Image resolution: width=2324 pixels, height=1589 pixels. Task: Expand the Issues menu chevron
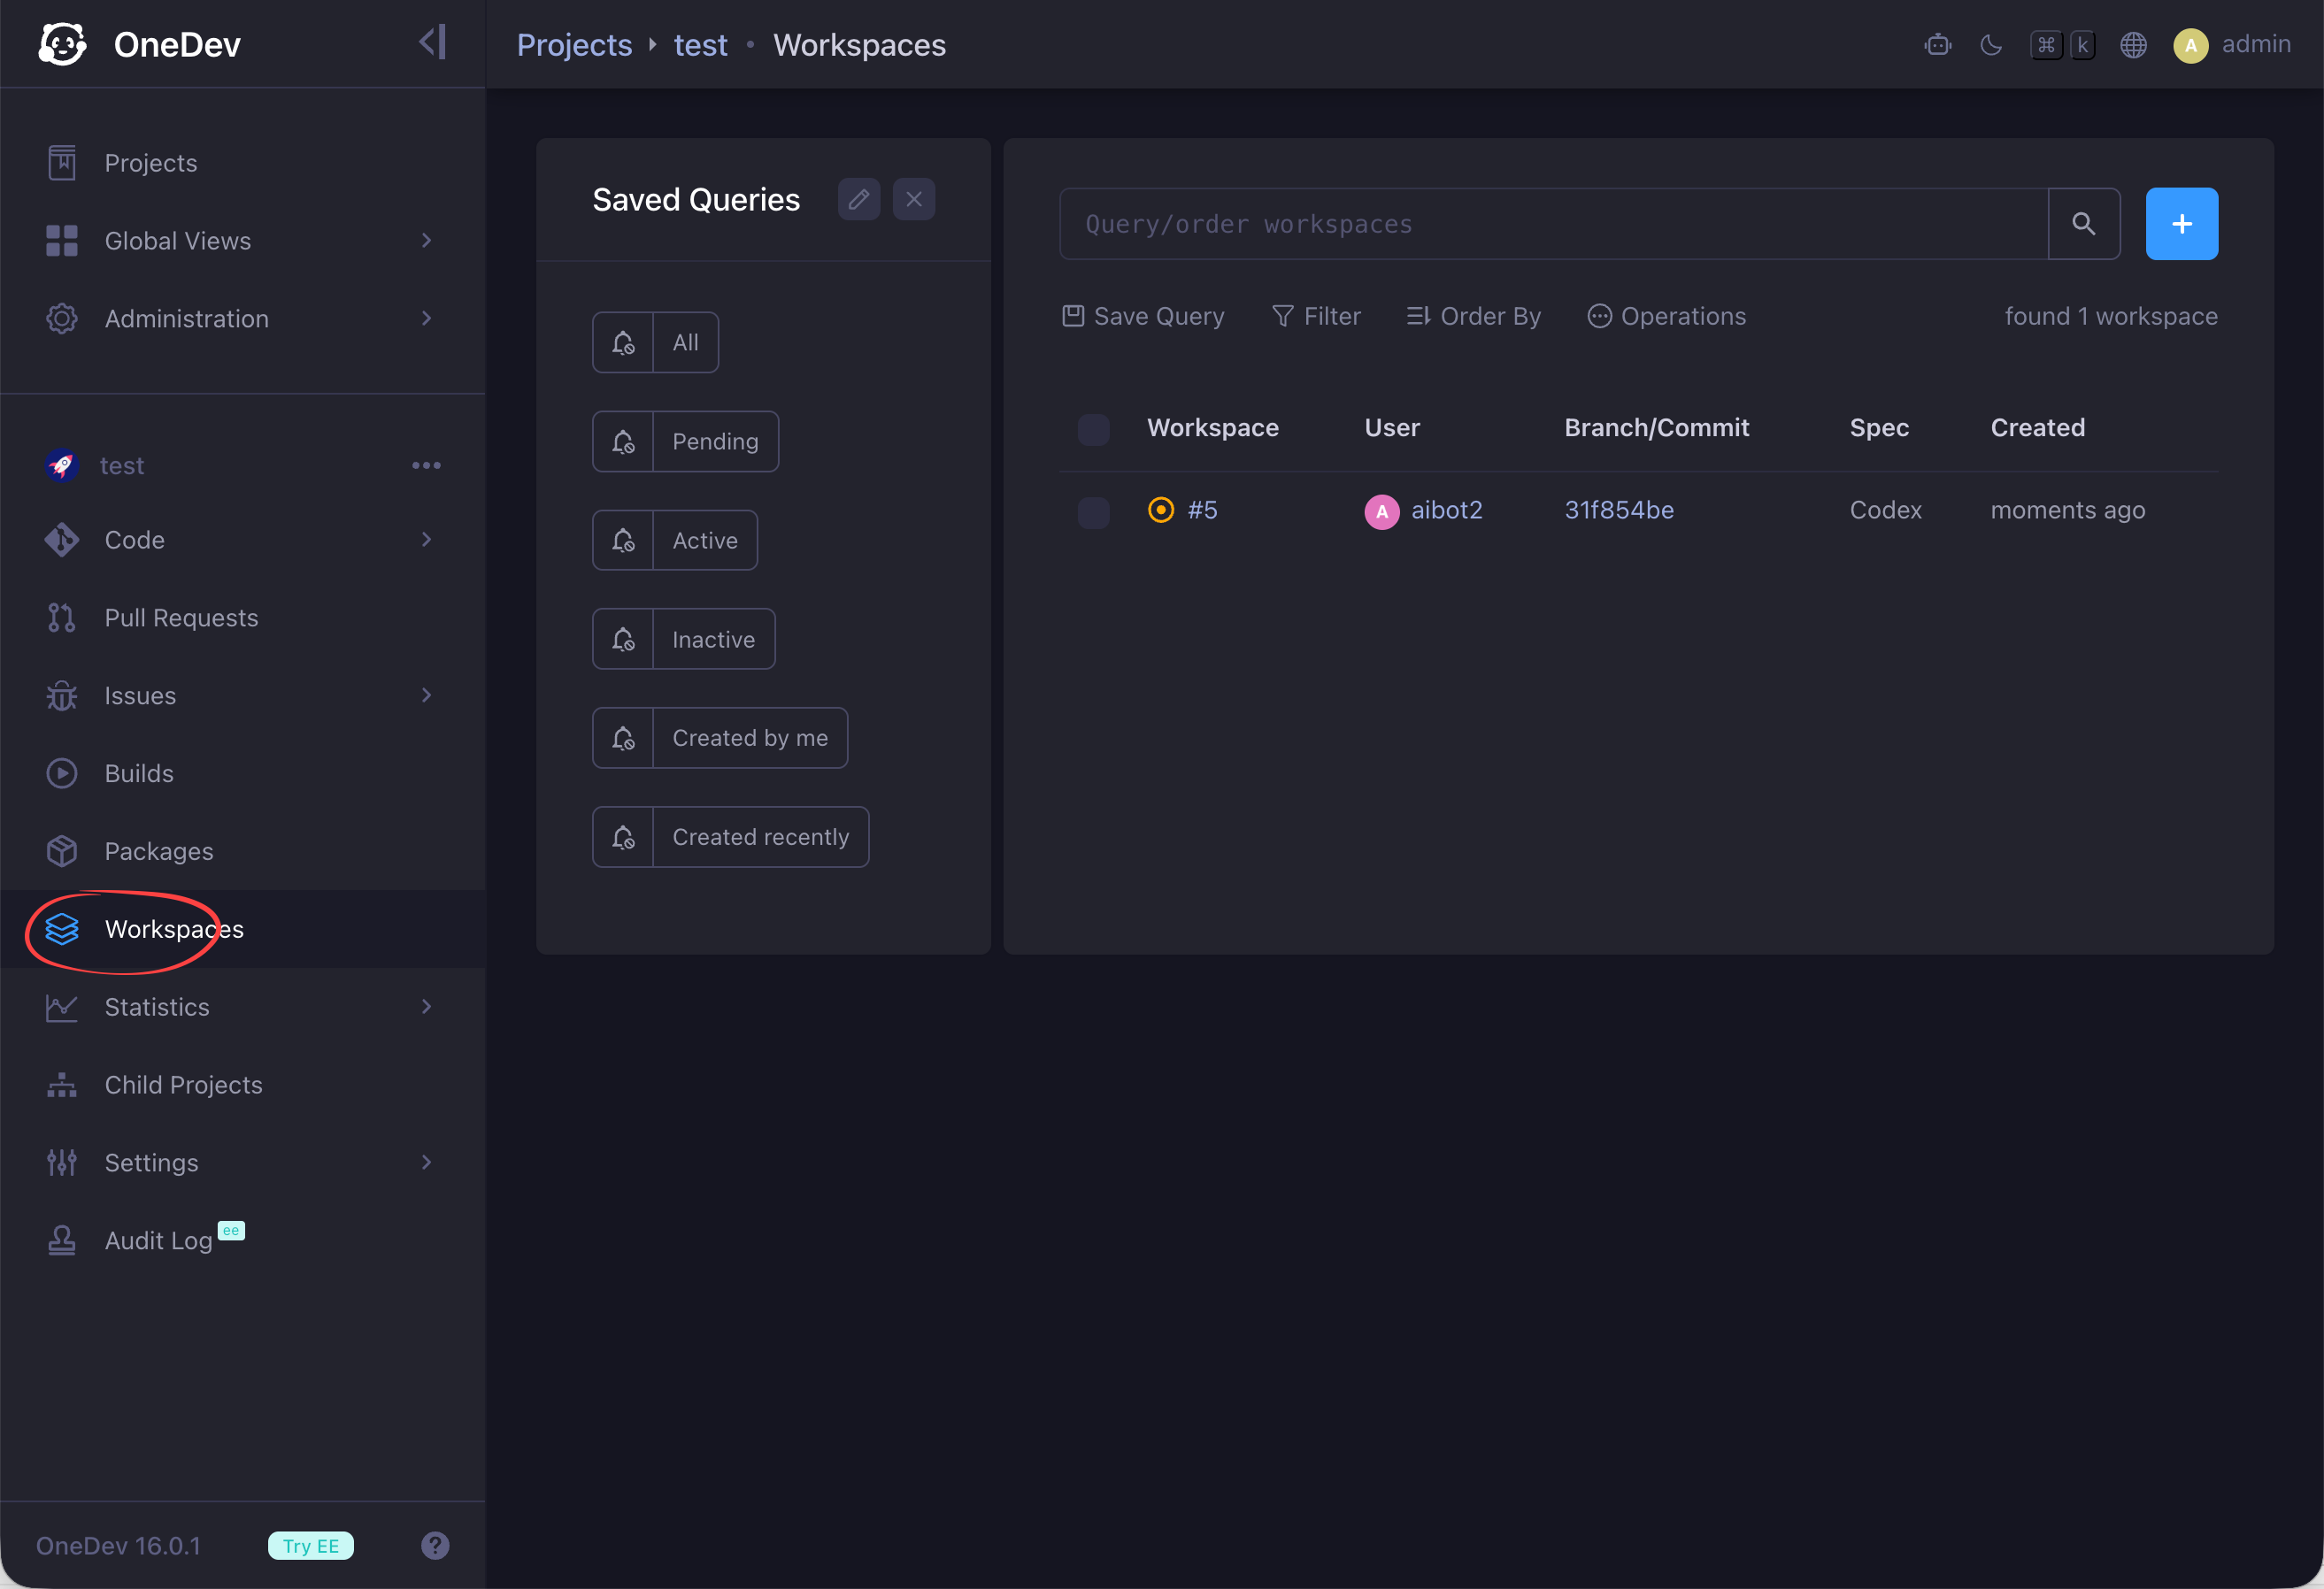[x=426, y=696]
